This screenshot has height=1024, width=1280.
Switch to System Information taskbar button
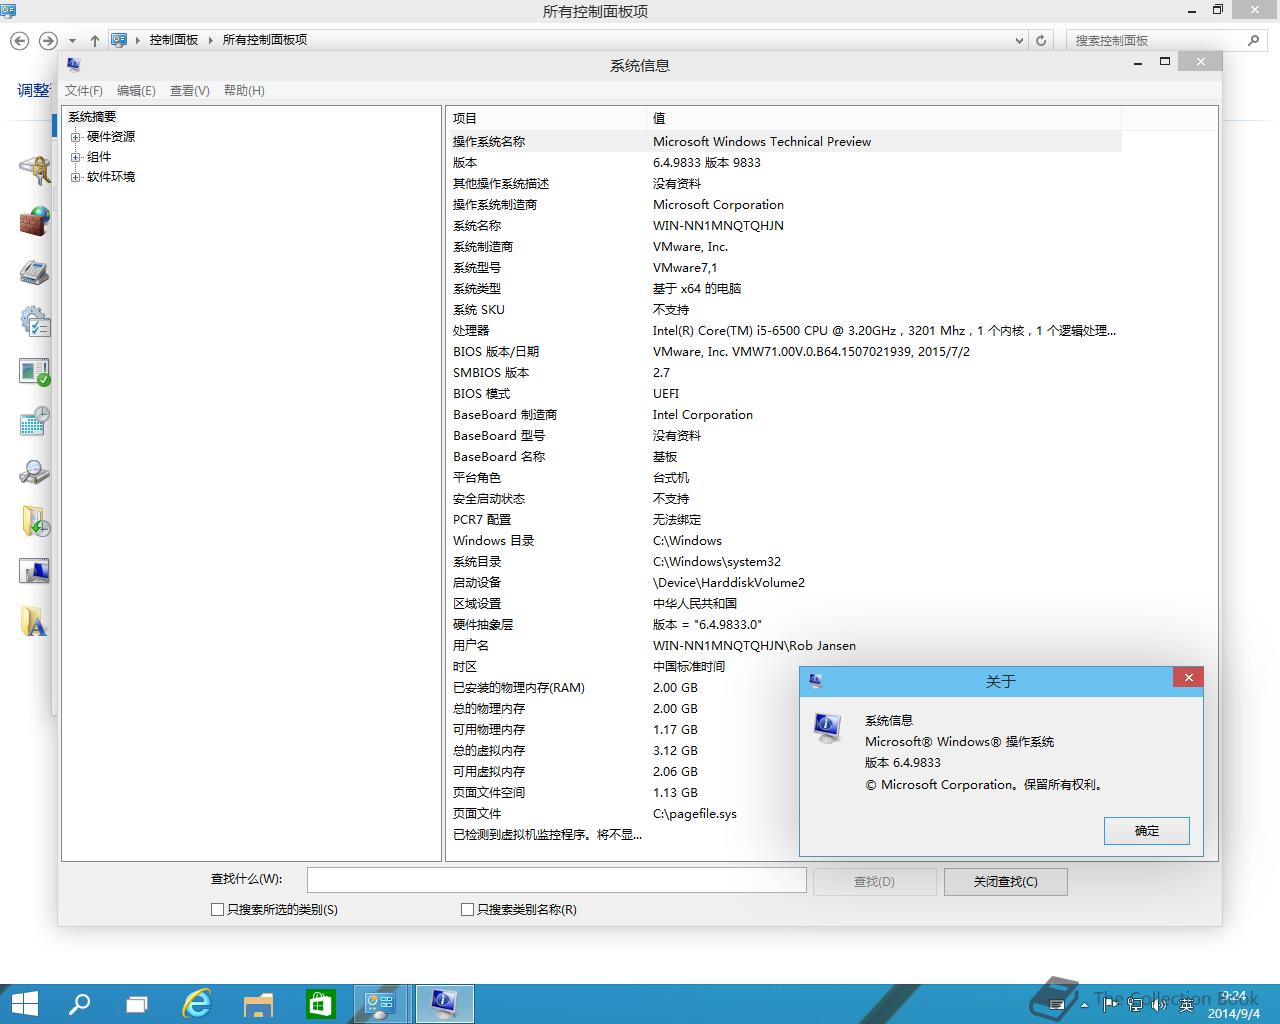coord(444,1004)
